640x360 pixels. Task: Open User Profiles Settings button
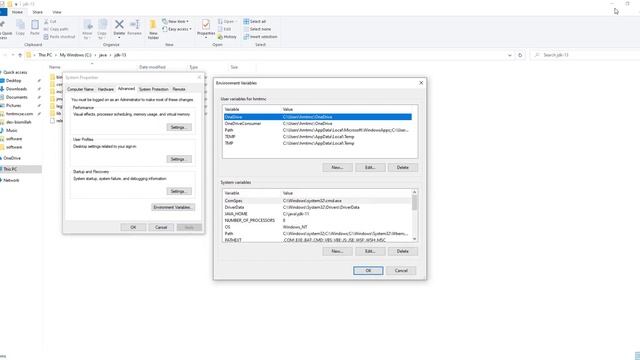tap(179, 159)
